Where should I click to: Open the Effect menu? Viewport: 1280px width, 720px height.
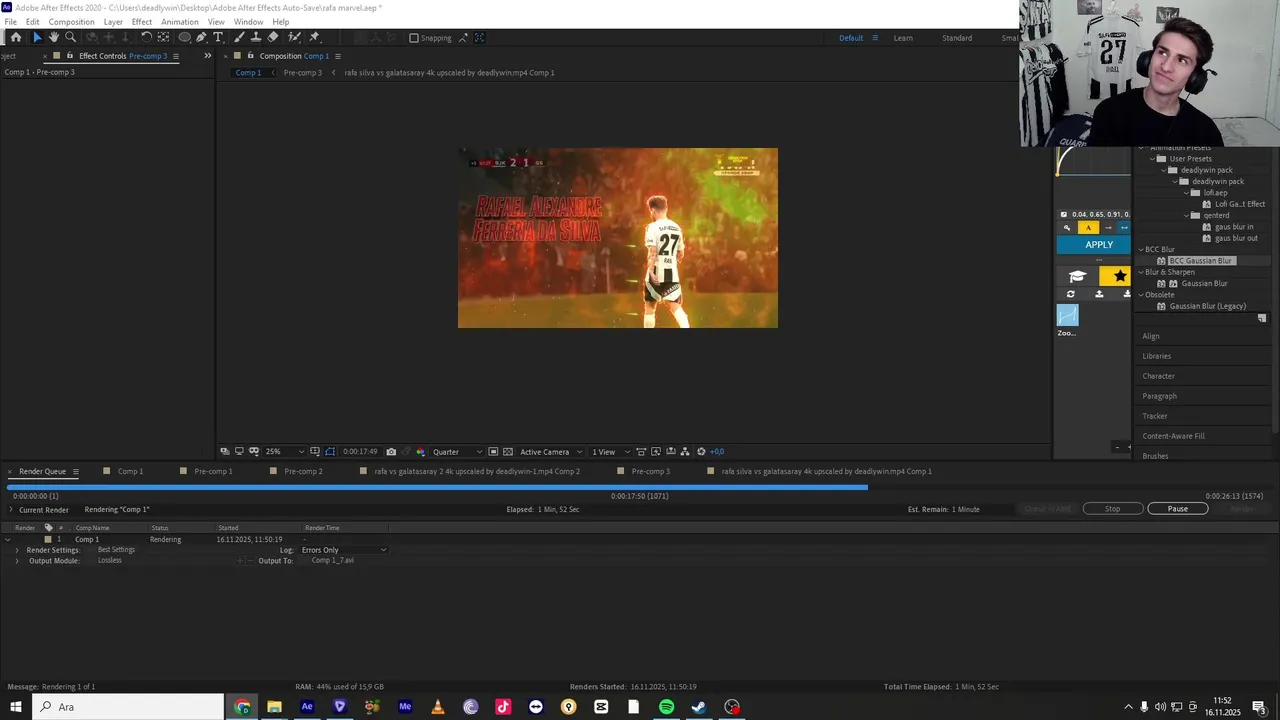[x=142, y=22]
